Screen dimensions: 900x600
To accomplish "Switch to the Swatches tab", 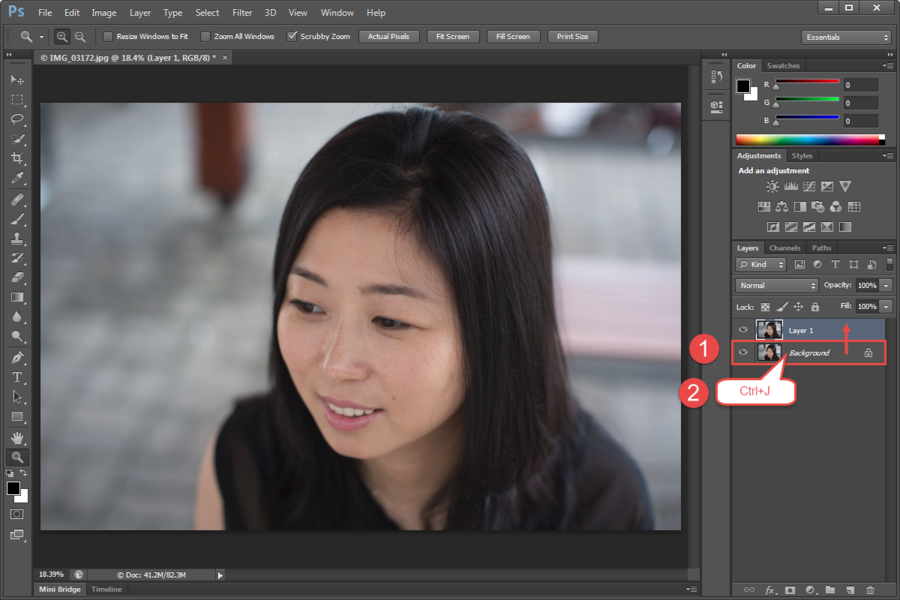I will pos(783,66).
